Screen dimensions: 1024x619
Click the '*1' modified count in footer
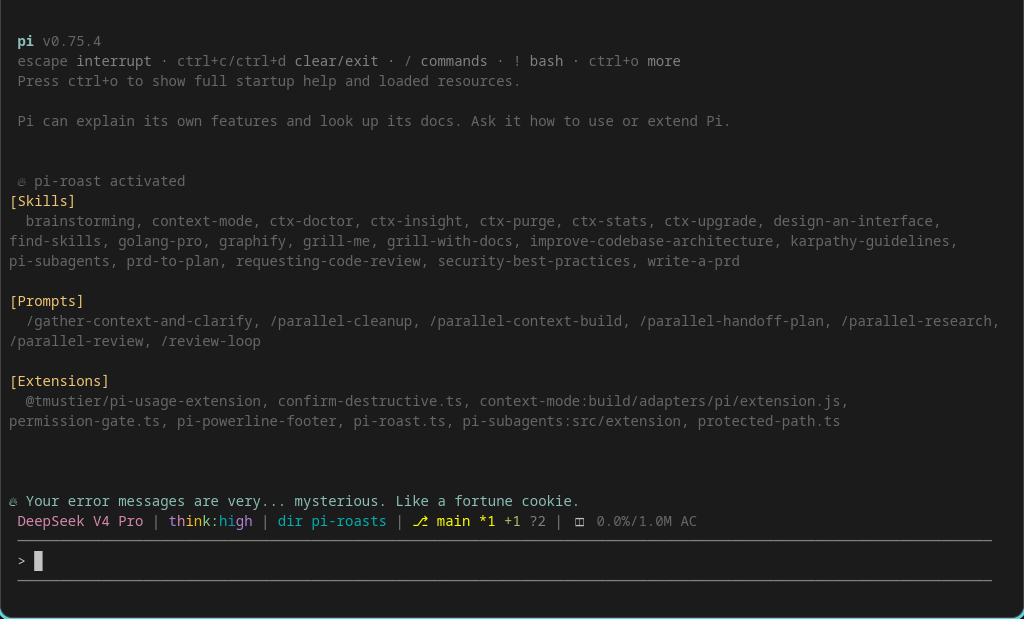487,522
